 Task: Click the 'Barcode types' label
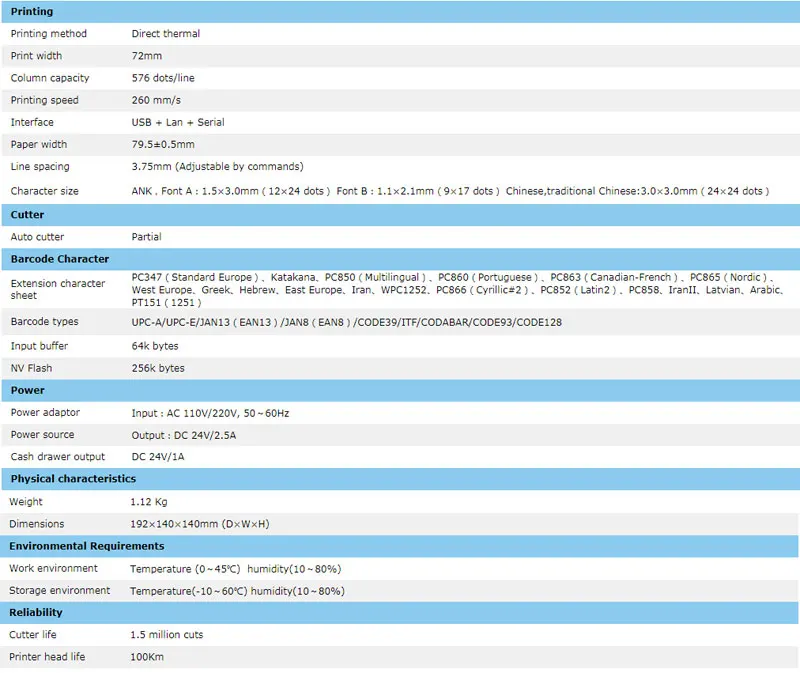(44, 321)
